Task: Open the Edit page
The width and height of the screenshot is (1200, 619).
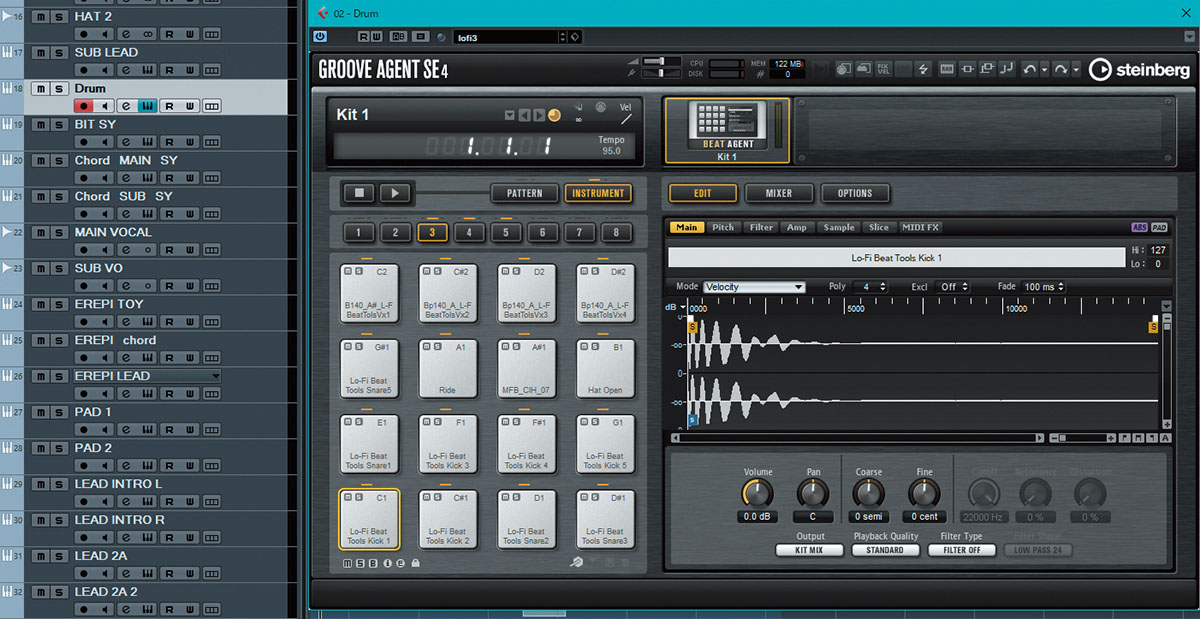Action: (x=703, y=193)
